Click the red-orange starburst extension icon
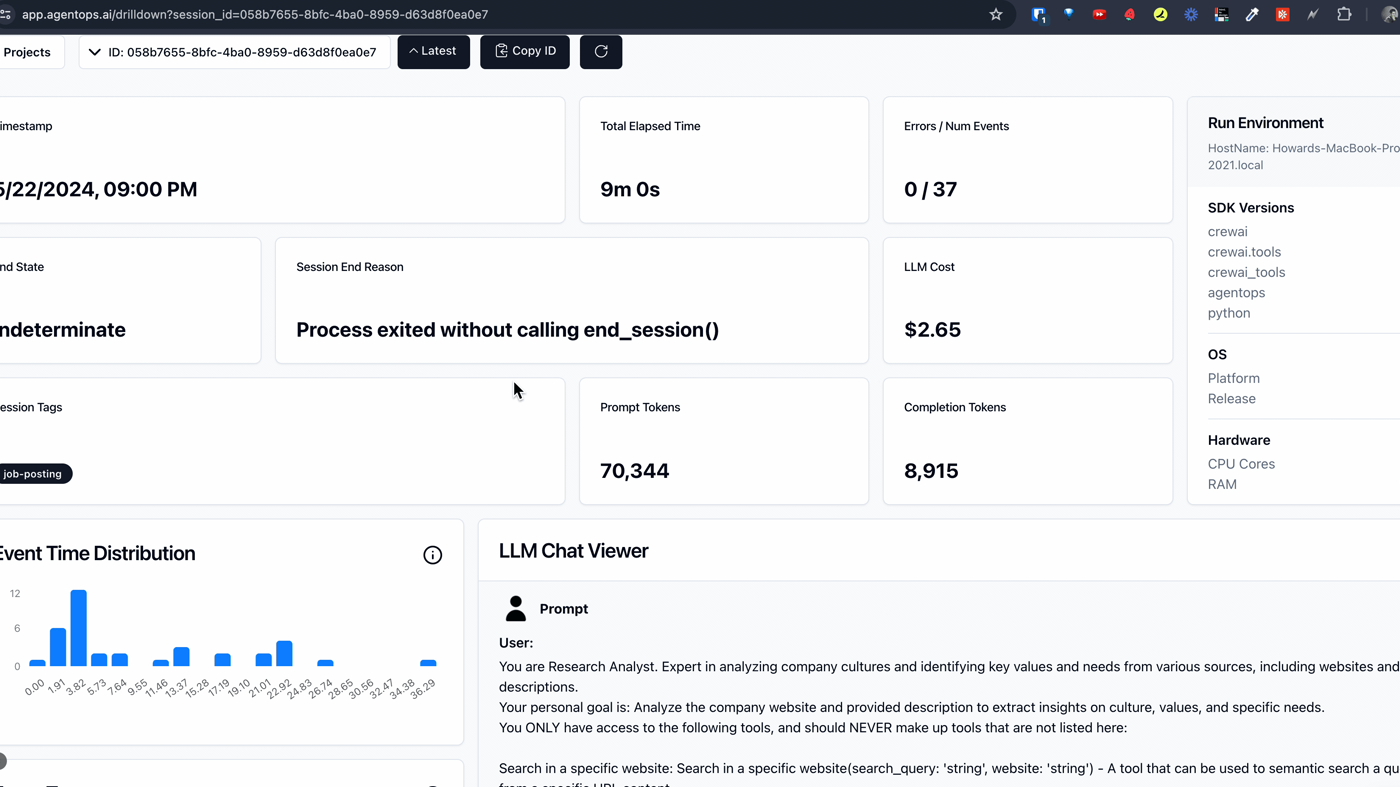1400x787 pixels. point(1283,15)
